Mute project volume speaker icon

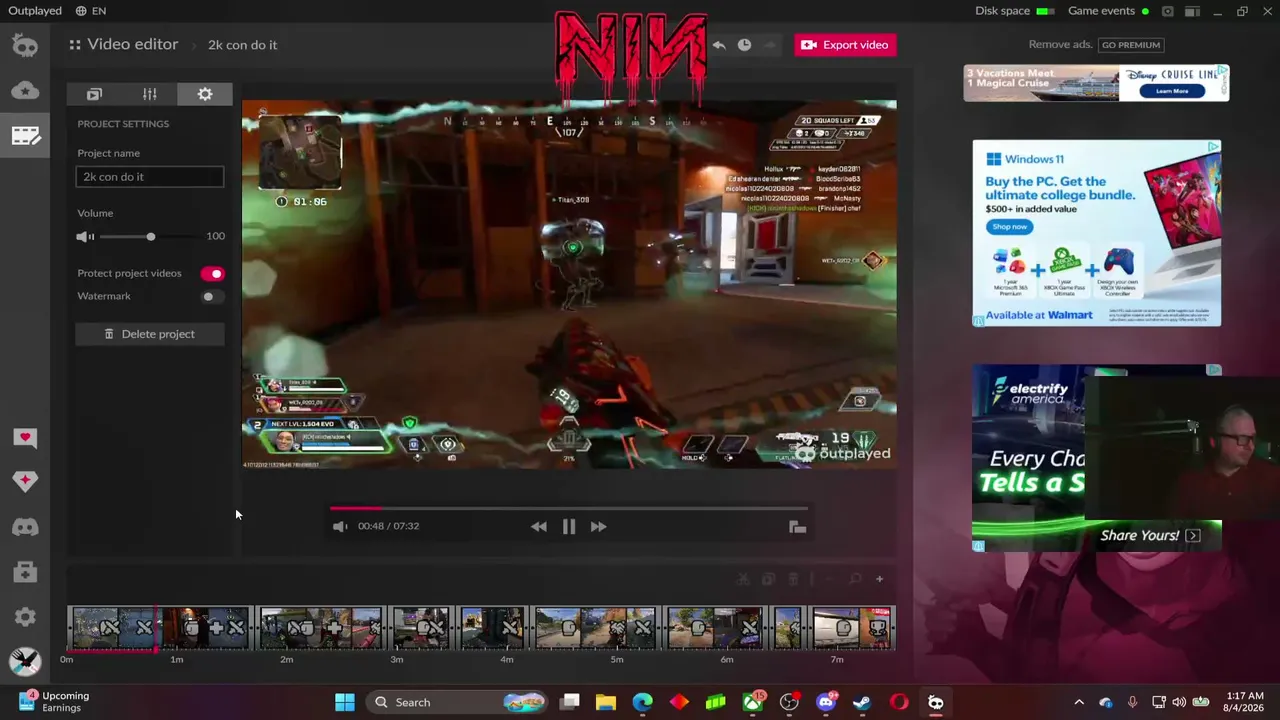[85, 237]
